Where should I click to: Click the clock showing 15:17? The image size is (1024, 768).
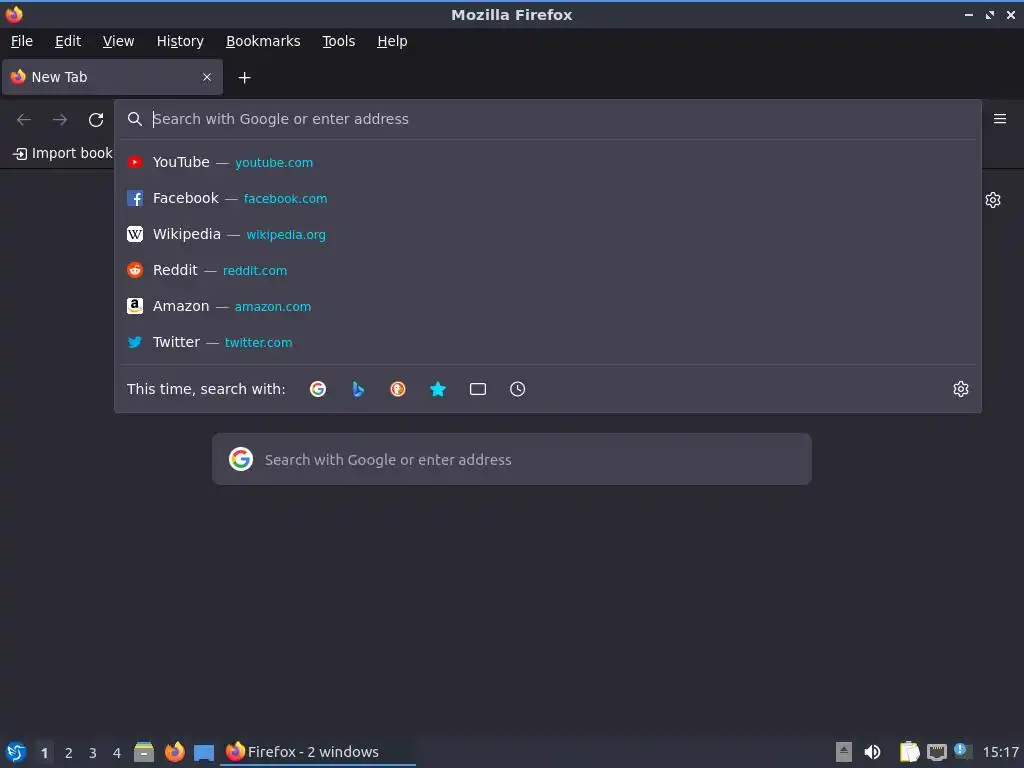[x=1001, y=752]
